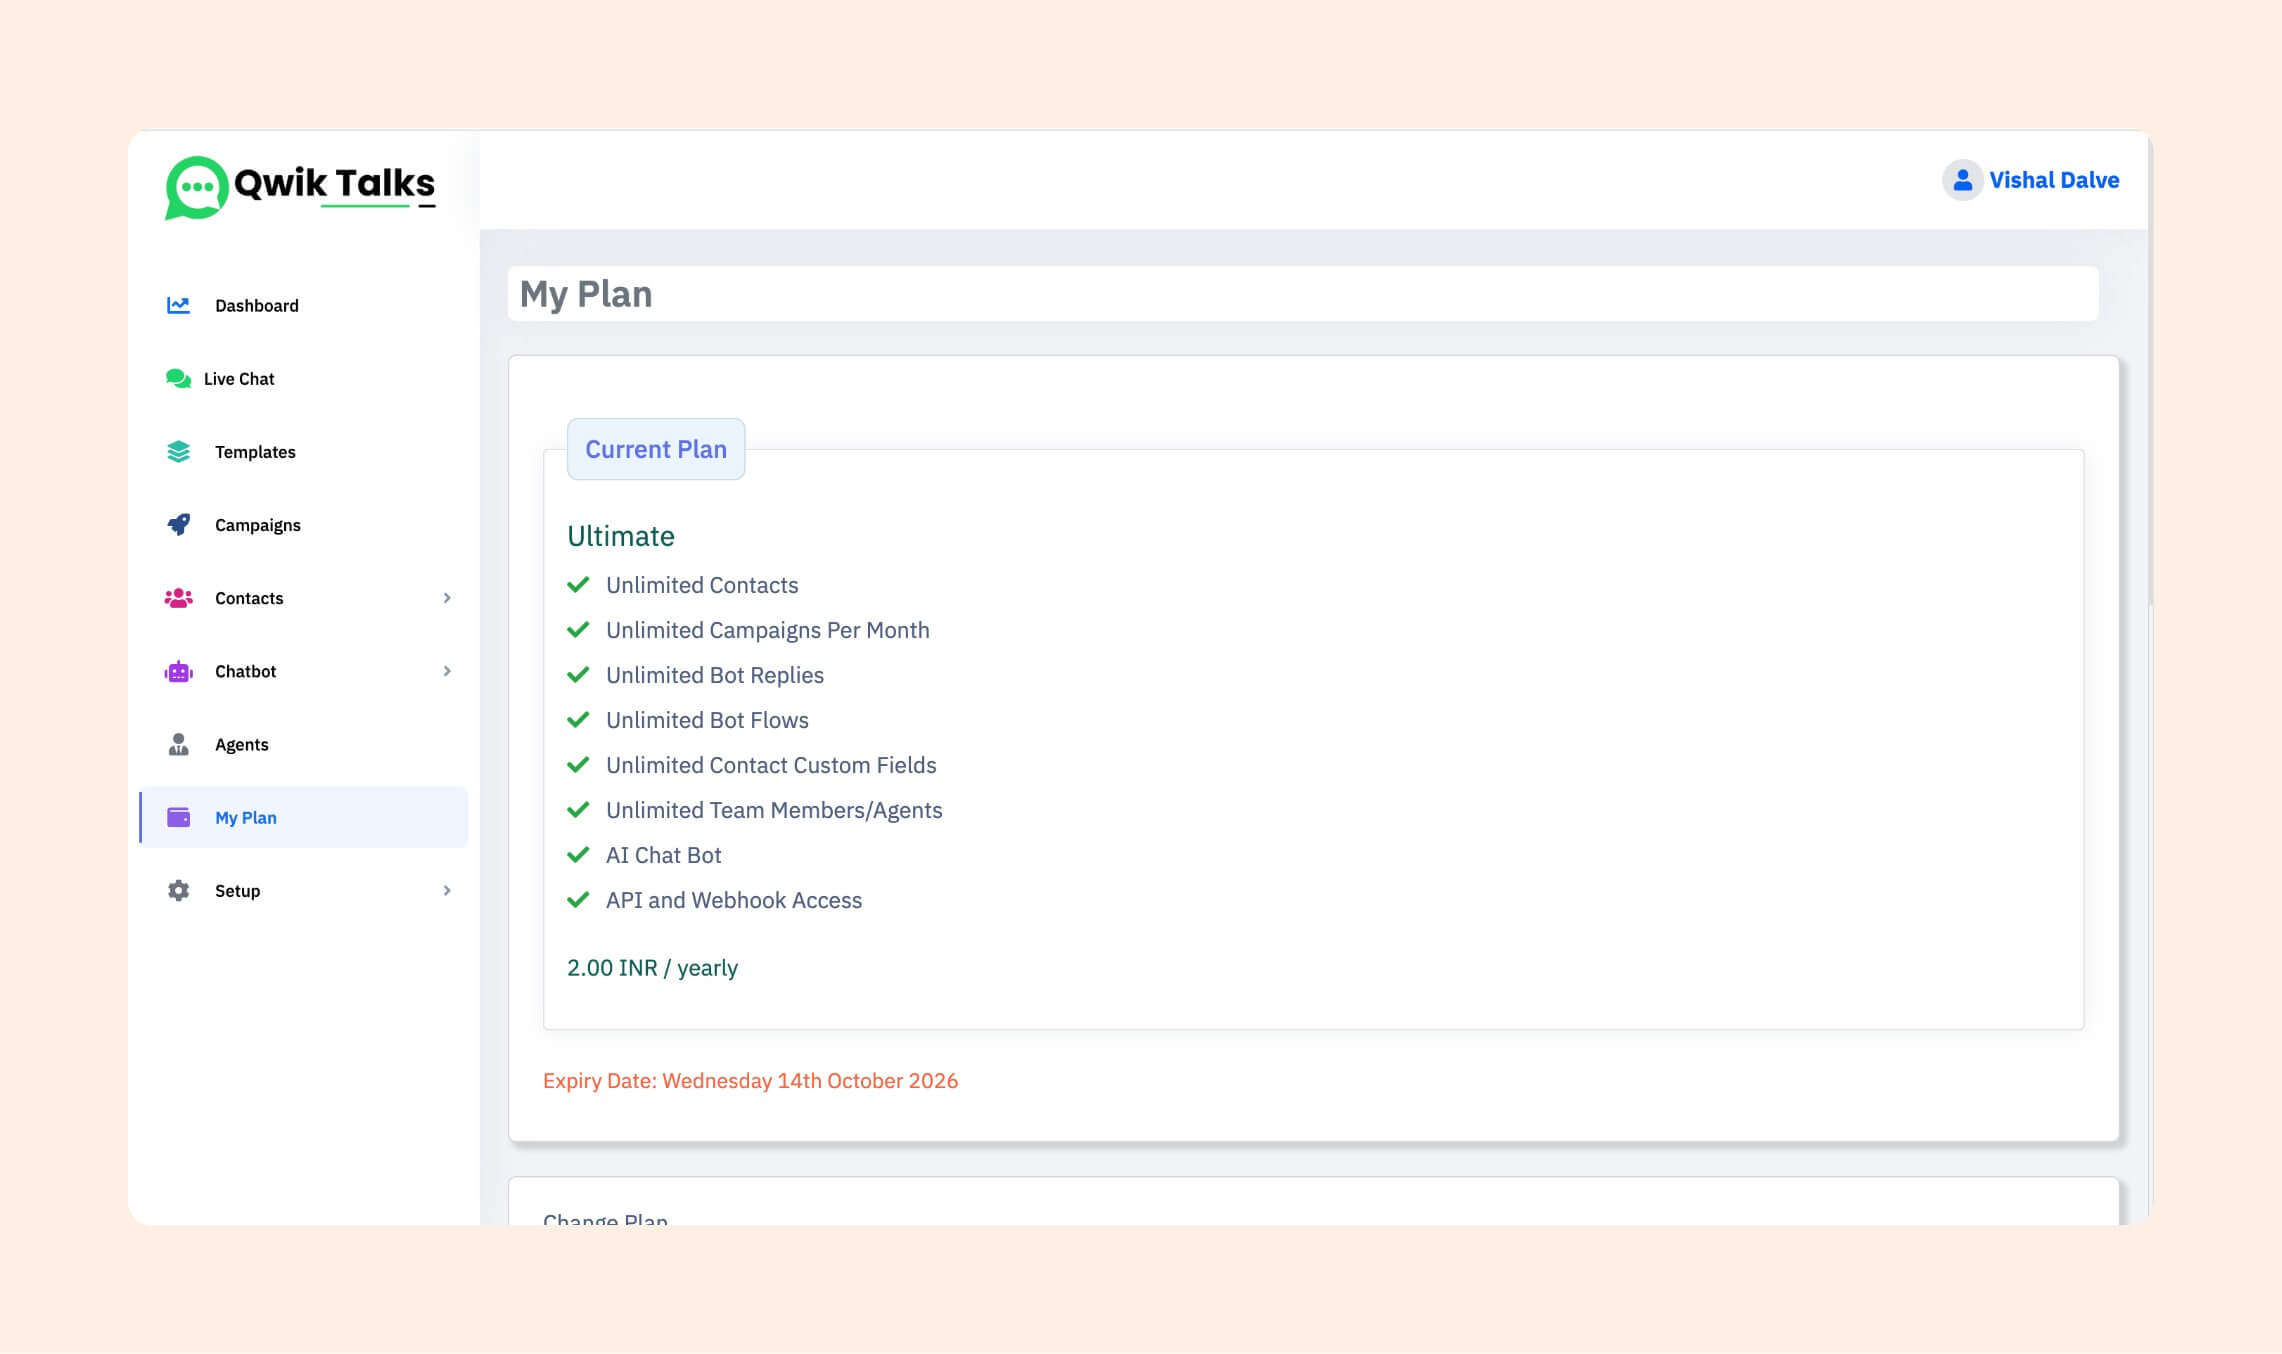Click the Setup gear icon

click(178, 890)
